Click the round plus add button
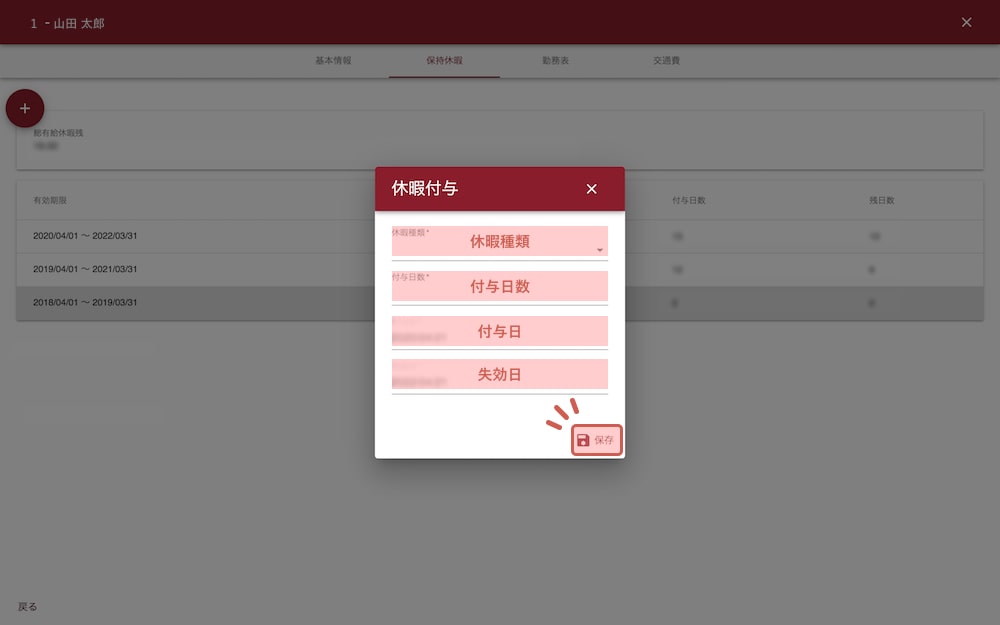 coord(25,108)
